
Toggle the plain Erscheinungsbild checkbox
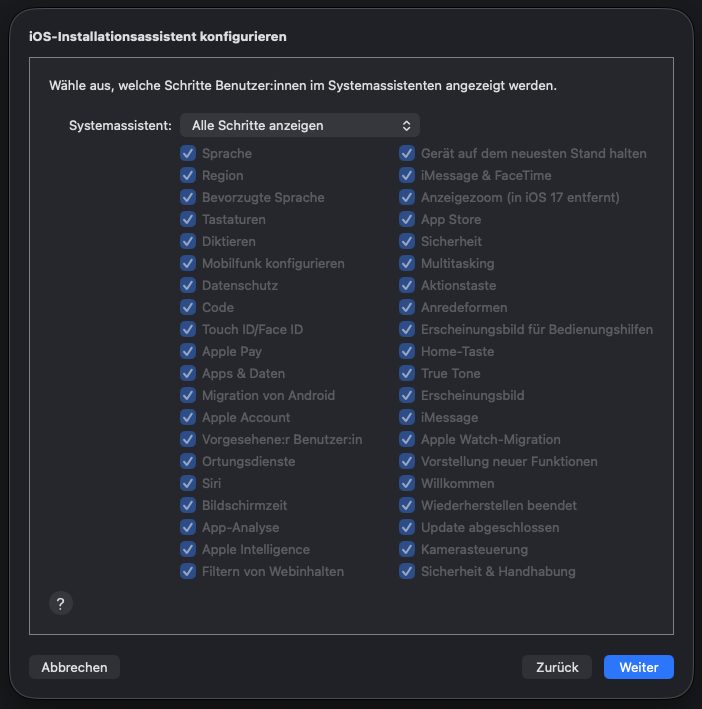tap(407, 395)
